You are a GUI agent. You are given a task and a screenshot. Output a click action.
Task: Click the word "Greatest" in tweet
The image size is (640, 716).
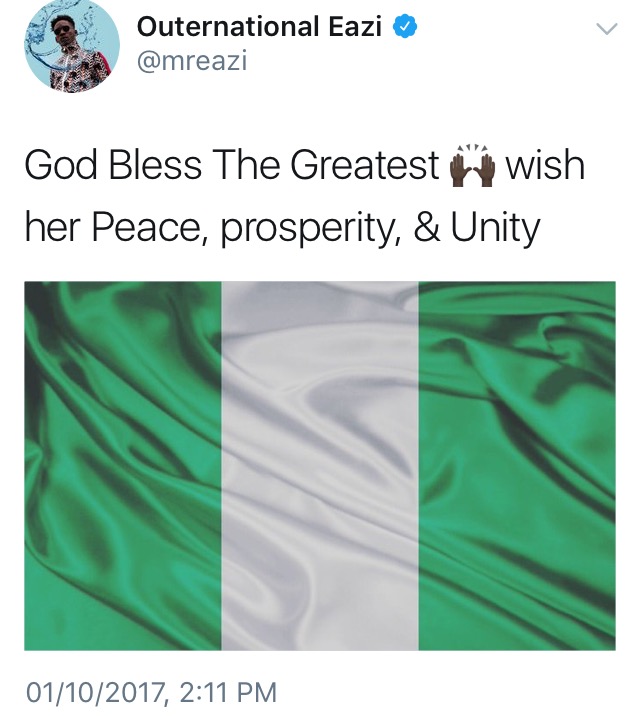pos(365,165)
